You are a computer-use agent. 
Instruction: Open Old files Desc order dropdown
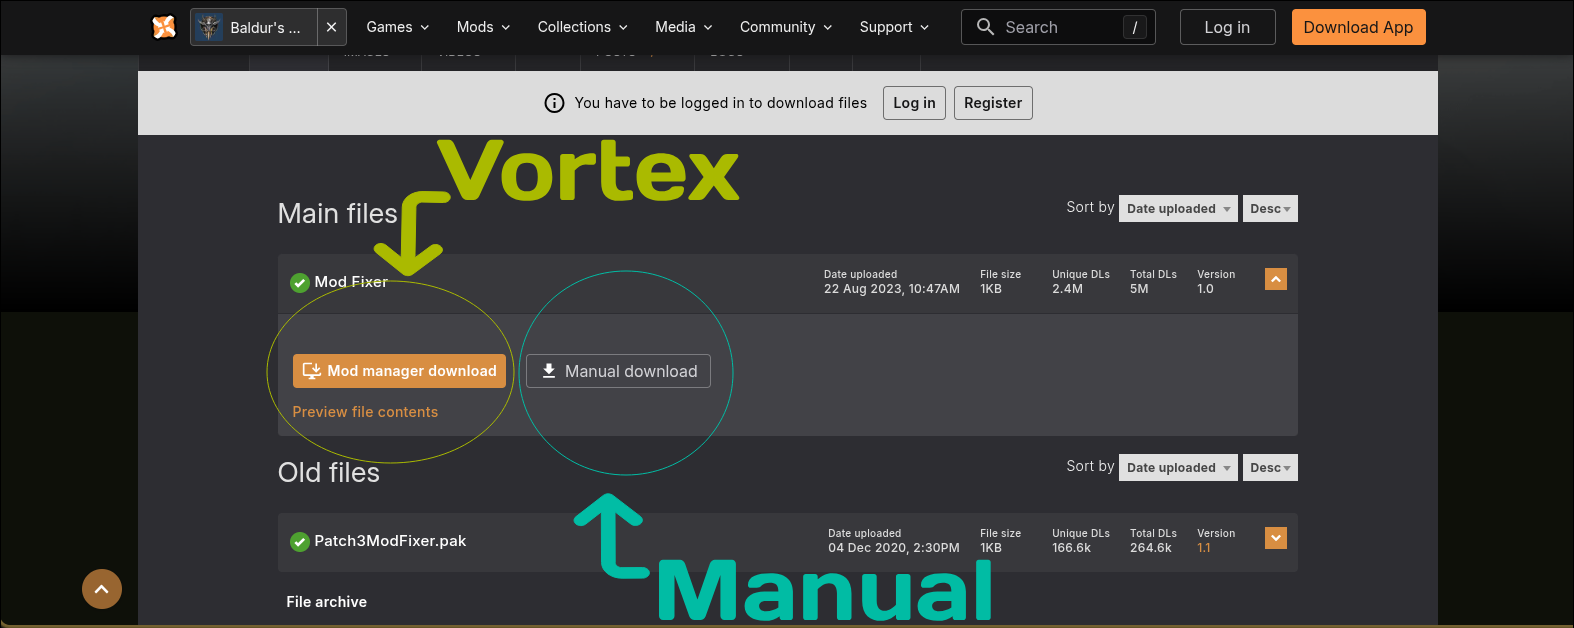[x=1270, y=467]
